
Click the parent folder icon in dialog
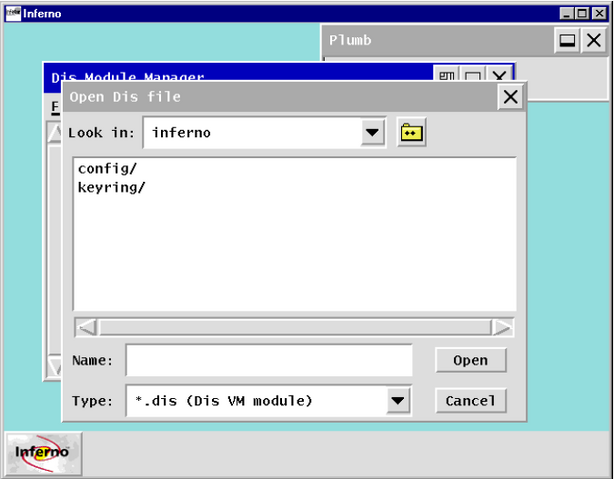coord(411,132)
